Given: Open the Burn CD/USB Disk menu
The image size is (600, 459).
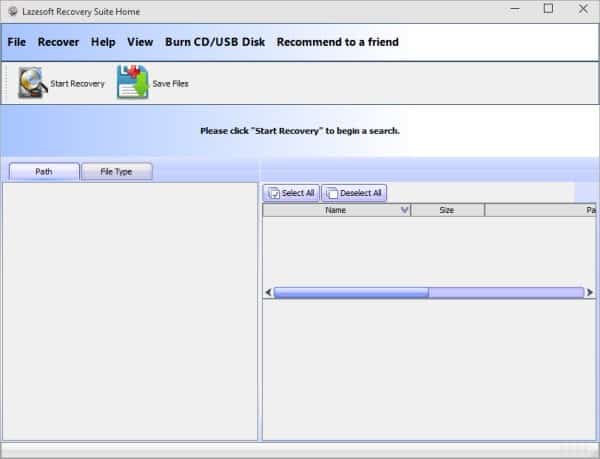Looking at the screenshot, I should (x=215, y=42).
